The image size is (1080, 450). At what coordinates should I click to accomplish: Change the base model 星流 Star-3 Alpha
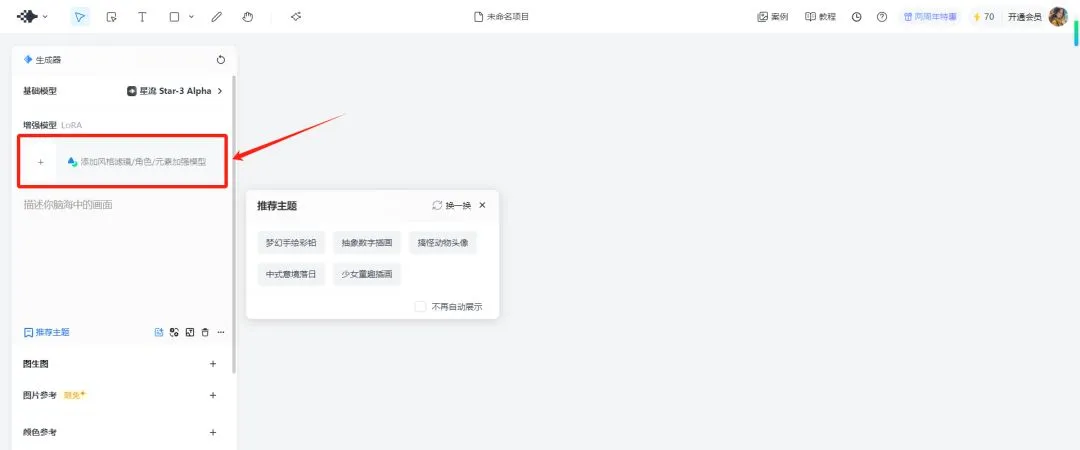[175, 91]
